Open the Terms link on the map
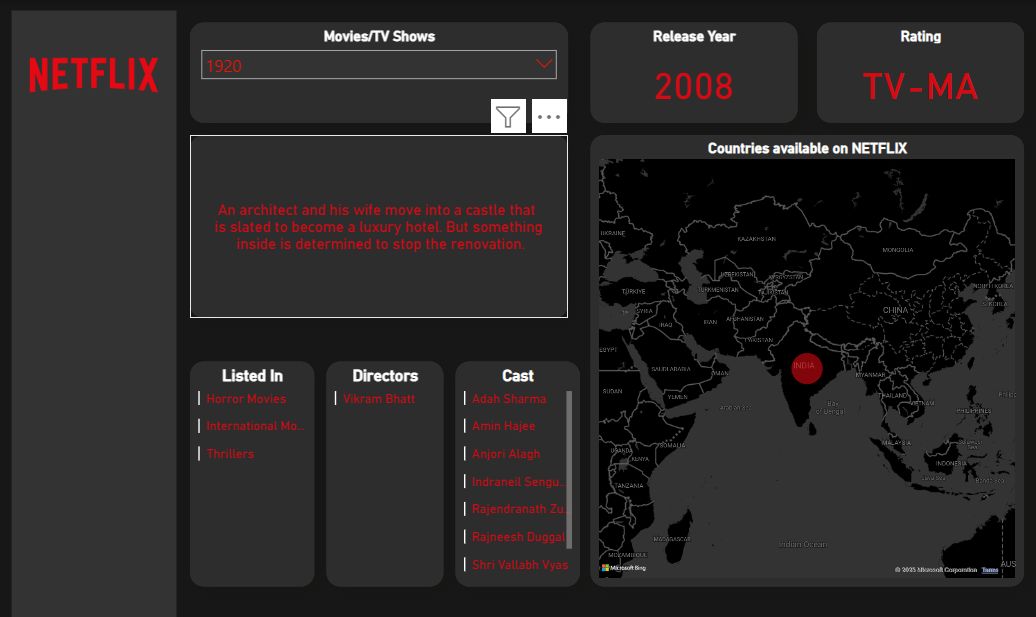 (x=990, y=569)
